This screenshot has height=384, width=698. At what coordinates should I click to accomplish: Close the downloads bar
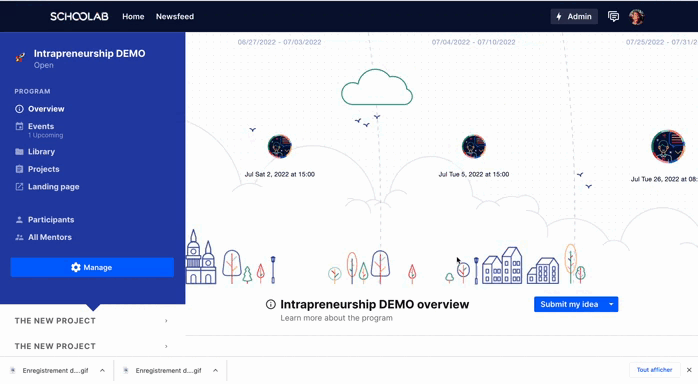tap(689, 370)
